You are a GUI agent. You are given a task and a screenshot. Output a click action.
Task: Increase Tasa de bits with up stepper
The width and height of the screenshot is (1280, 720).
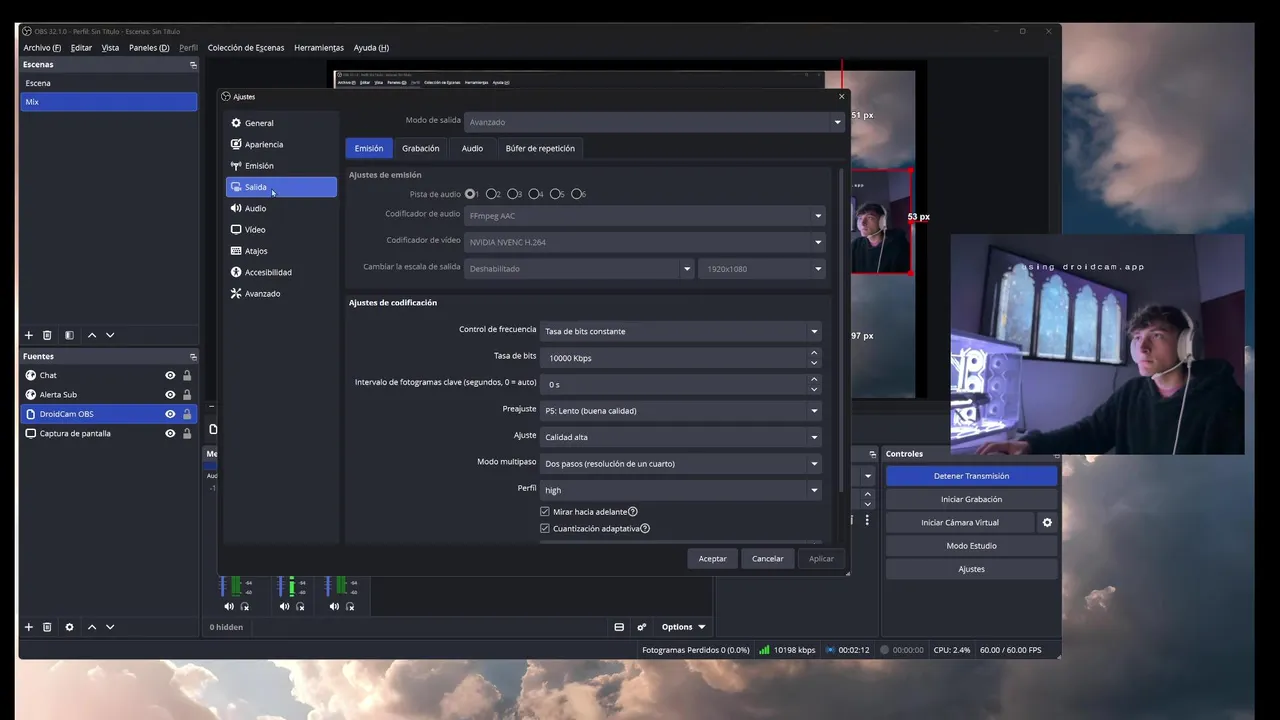coord(814,353)
